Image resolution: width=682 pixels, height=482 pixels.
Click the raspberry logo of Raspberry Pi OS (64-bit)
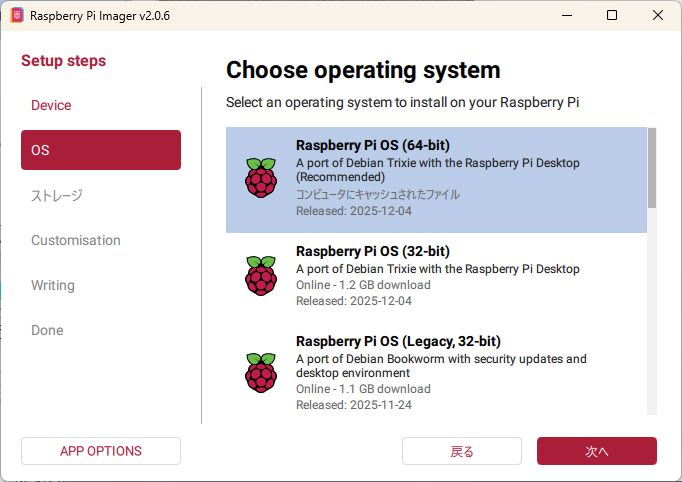(261, 178)
